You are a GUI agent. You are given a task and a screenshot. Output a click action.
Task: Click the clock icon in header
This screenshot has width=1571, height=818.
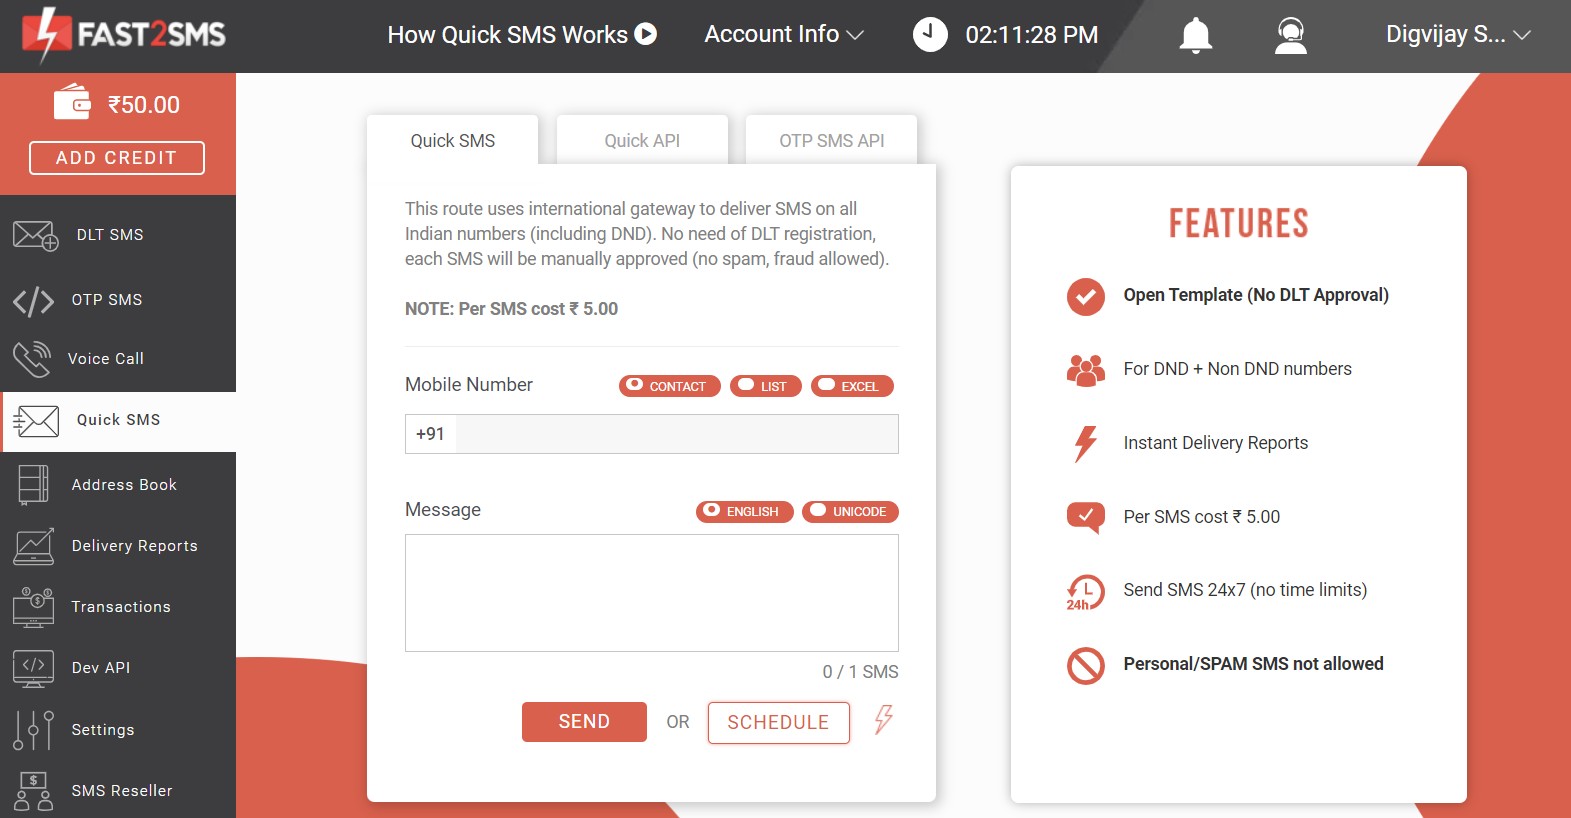click(x=930, y=34)
